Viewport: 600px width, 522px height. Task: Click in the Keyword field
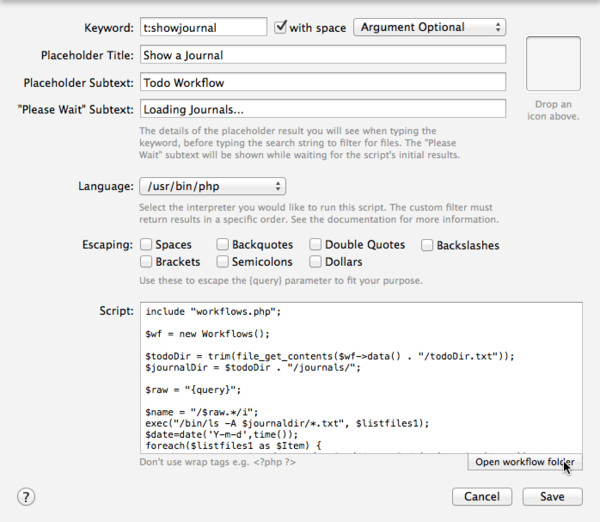point(204,27)
